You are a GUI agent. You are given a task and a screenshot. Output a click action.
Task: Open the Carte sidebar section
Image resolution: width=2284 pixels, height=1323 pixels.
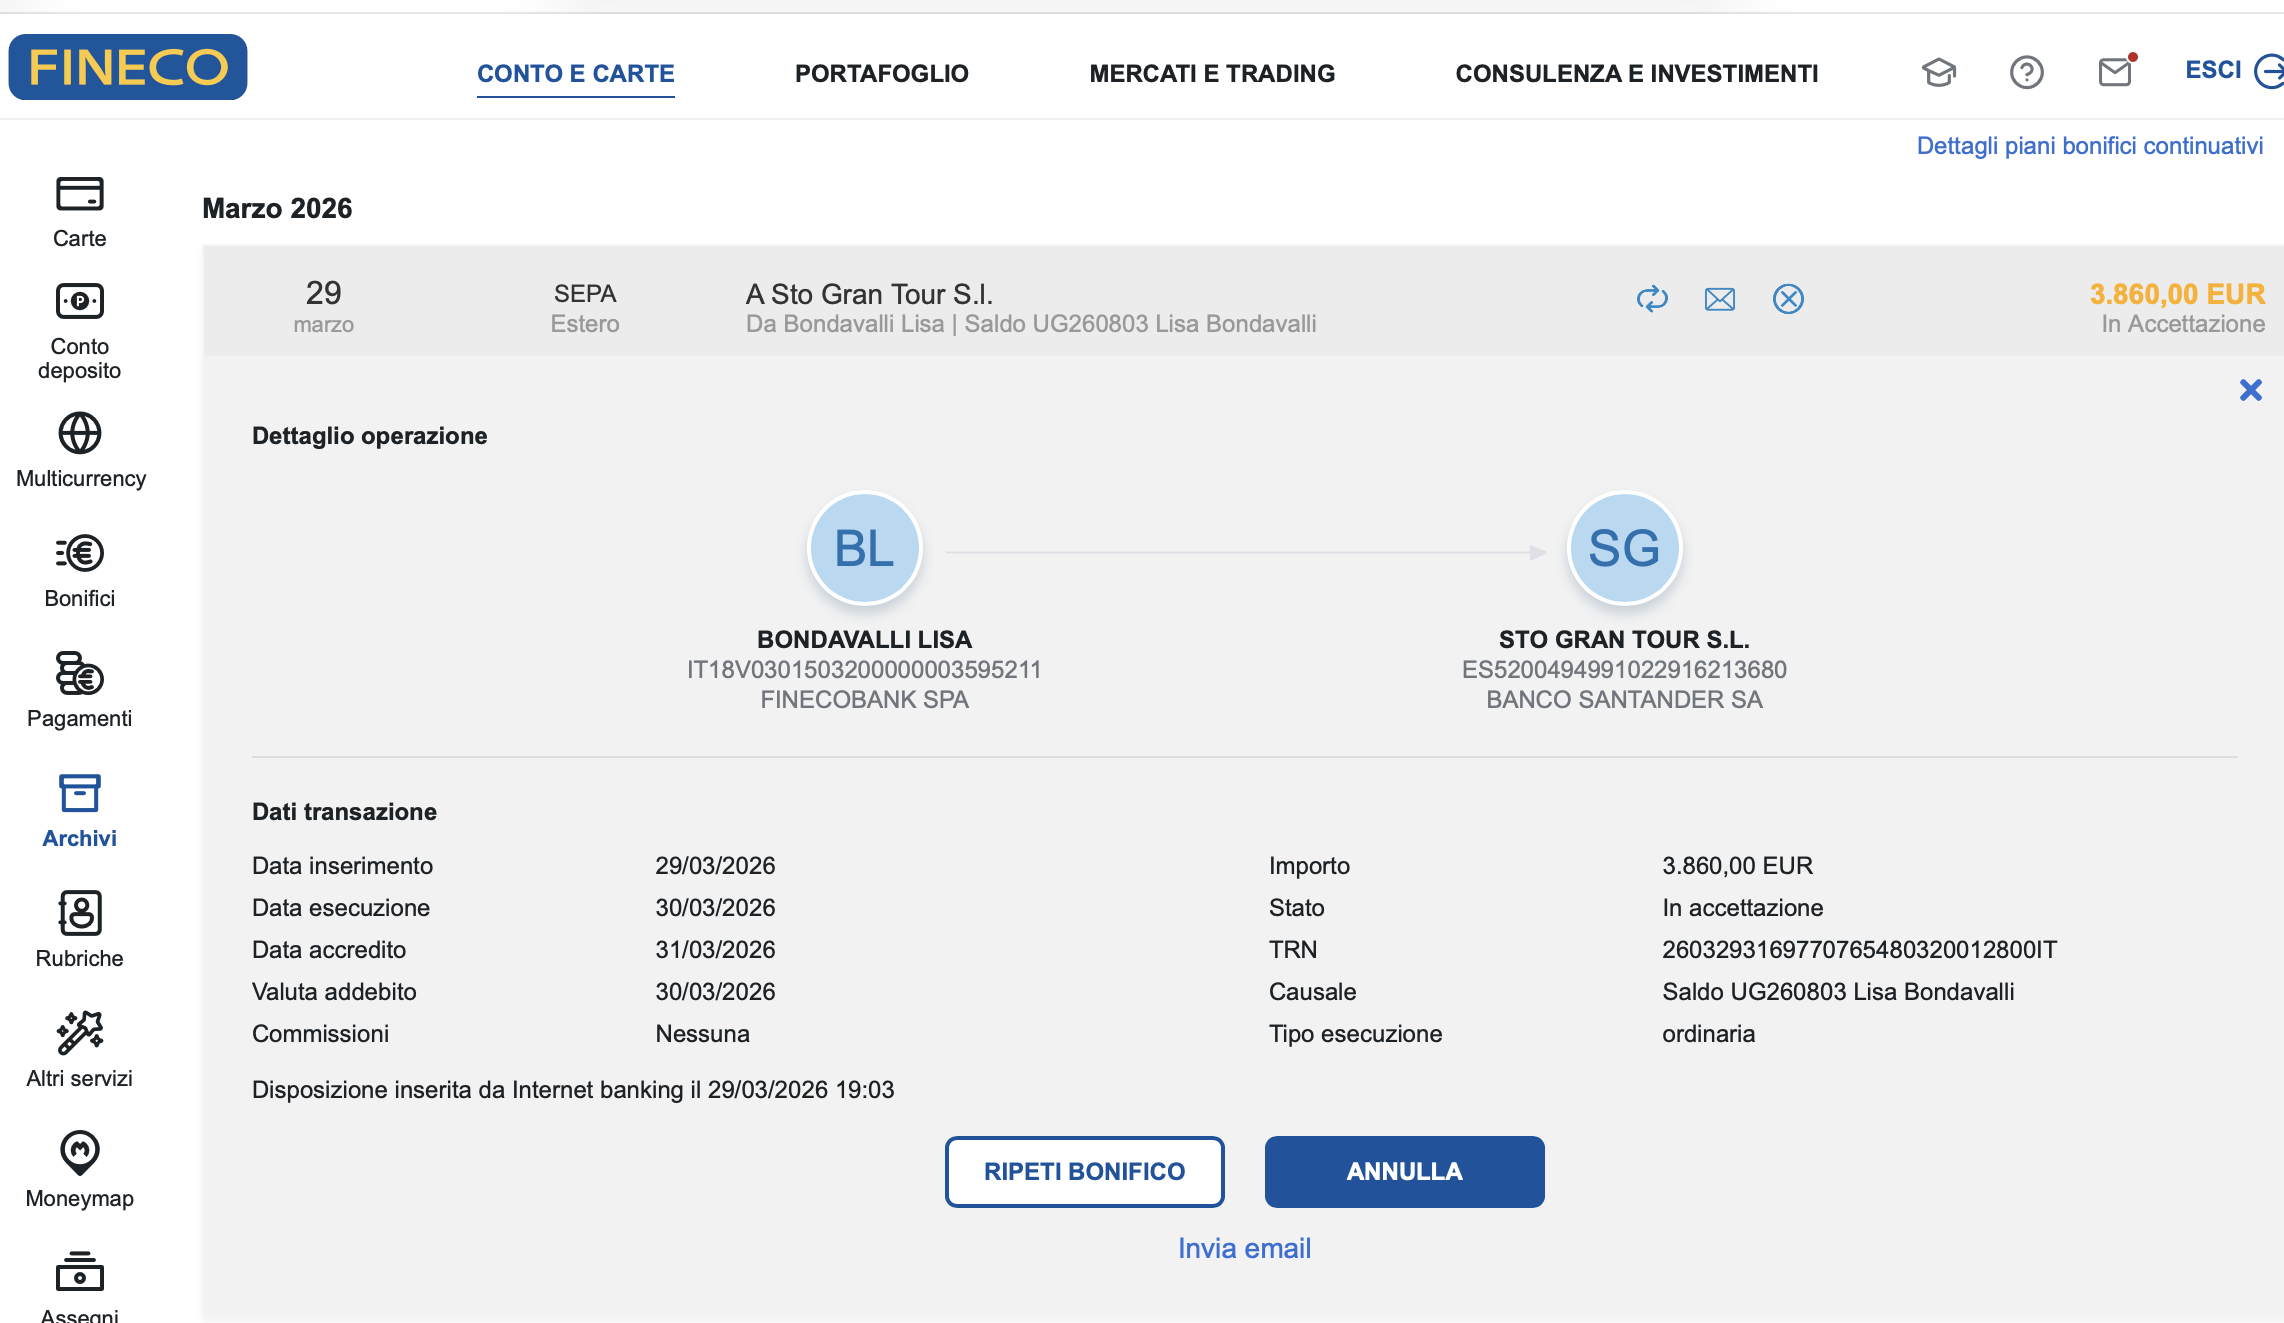[79, 212]
